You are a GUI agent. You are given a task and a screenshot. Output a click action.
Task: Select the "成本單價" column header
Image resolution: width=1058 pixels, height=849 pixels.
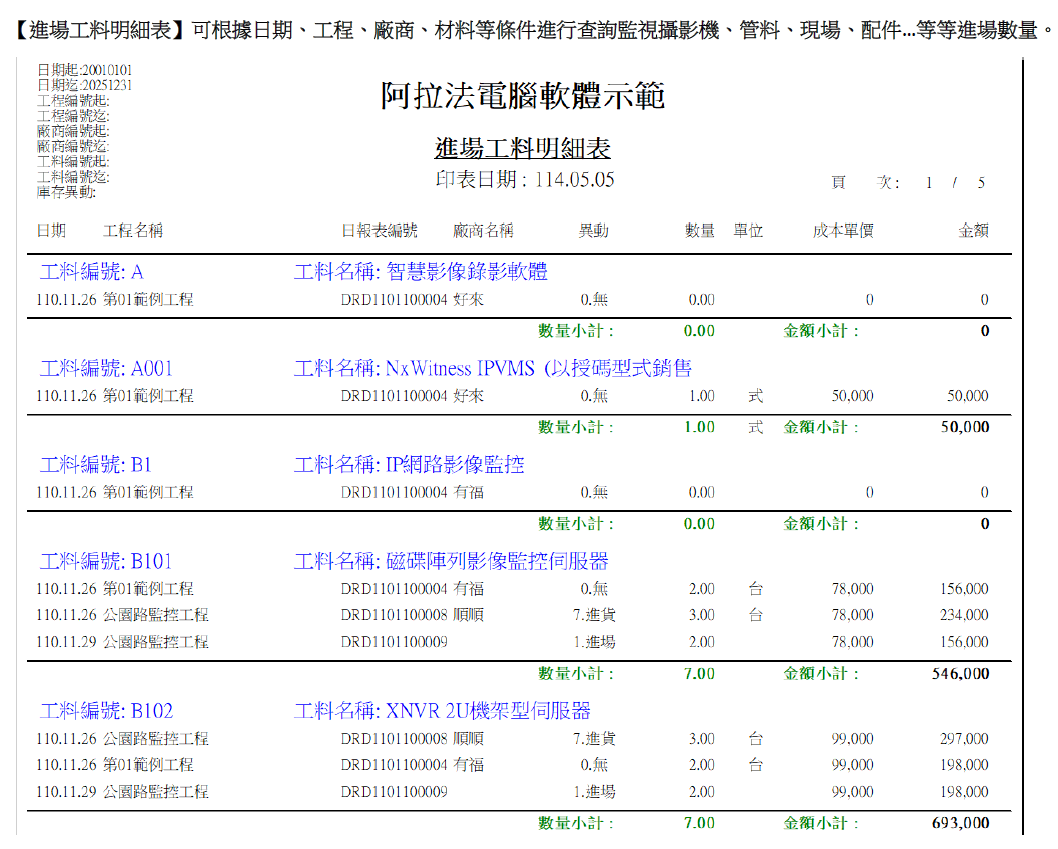click(x=843, y=231)
